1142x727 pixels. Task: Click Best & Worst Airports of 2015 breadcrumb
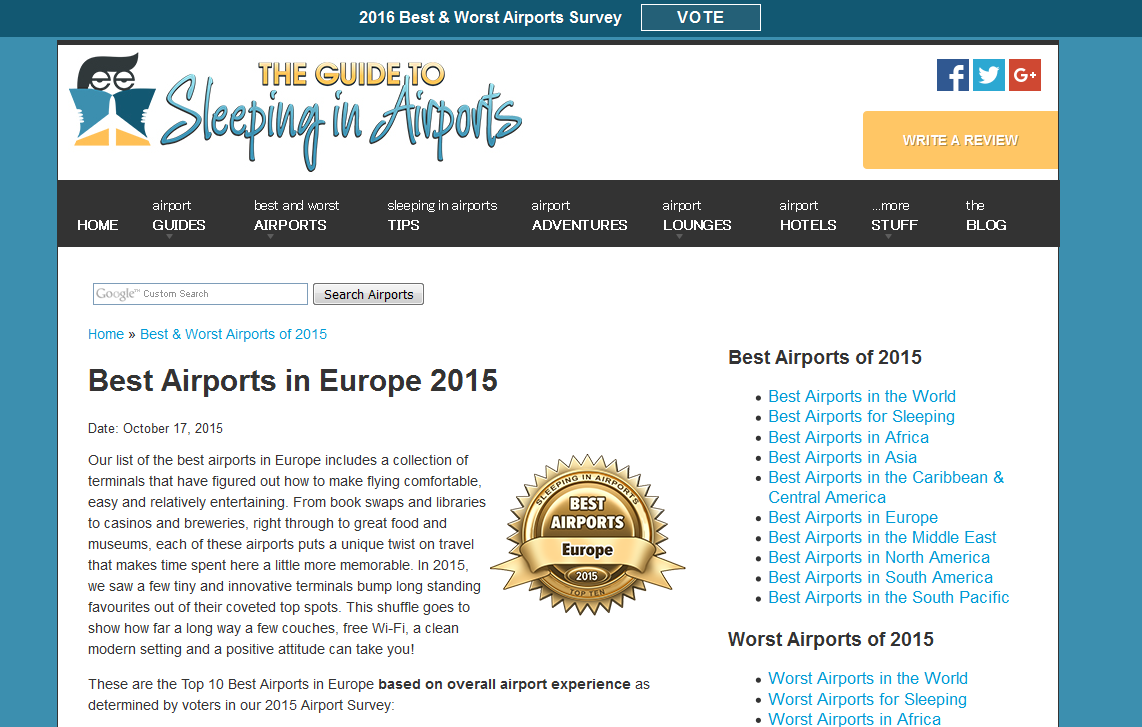point(233,334)
